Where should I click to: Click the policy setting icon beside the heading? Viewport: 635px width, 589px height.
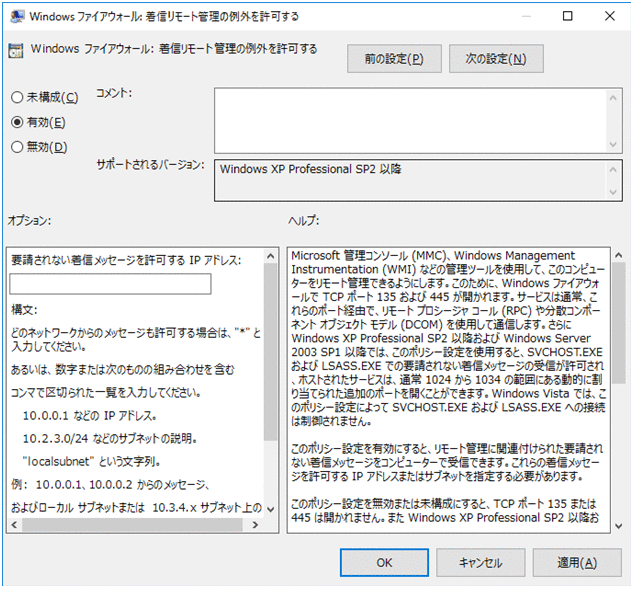pyautogui.click(x=16, y=51)
